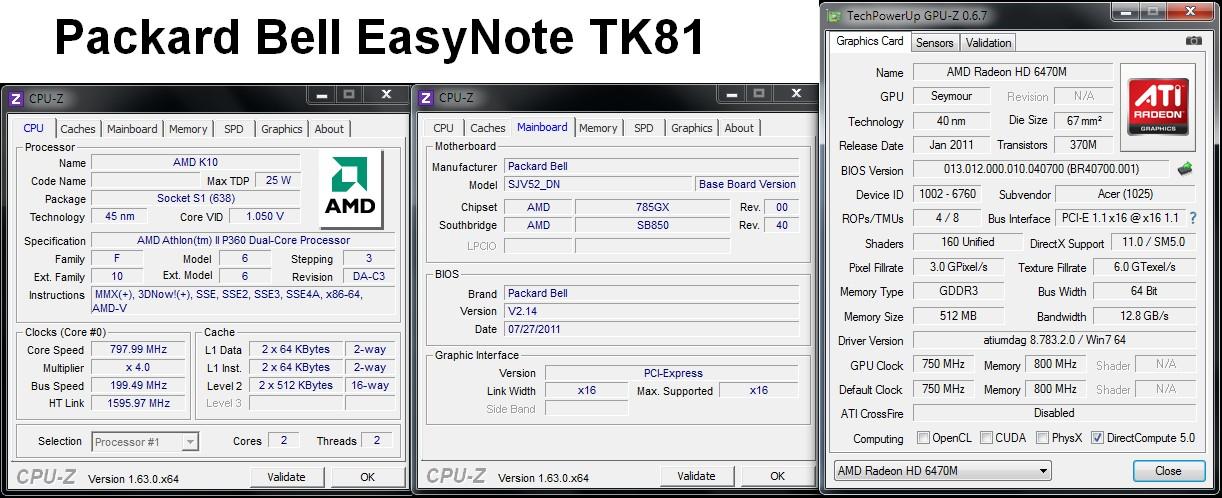Click the CPU-Z icon in left window title bar
The image size is (1222, 498).
point(15,98)
